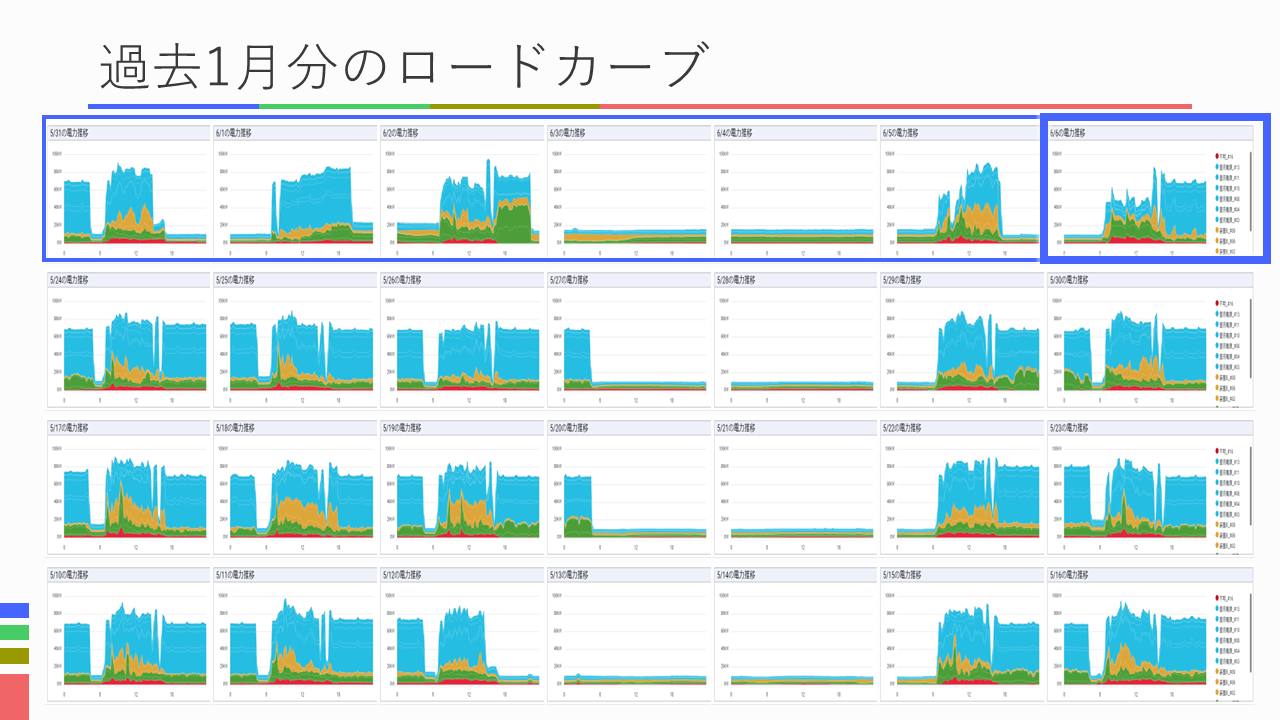The image size is (1280, 720).
Task: Toggle the first orange legend entry in 5/23 chart
Action: pyautogui.click(x=1216, y=524)
